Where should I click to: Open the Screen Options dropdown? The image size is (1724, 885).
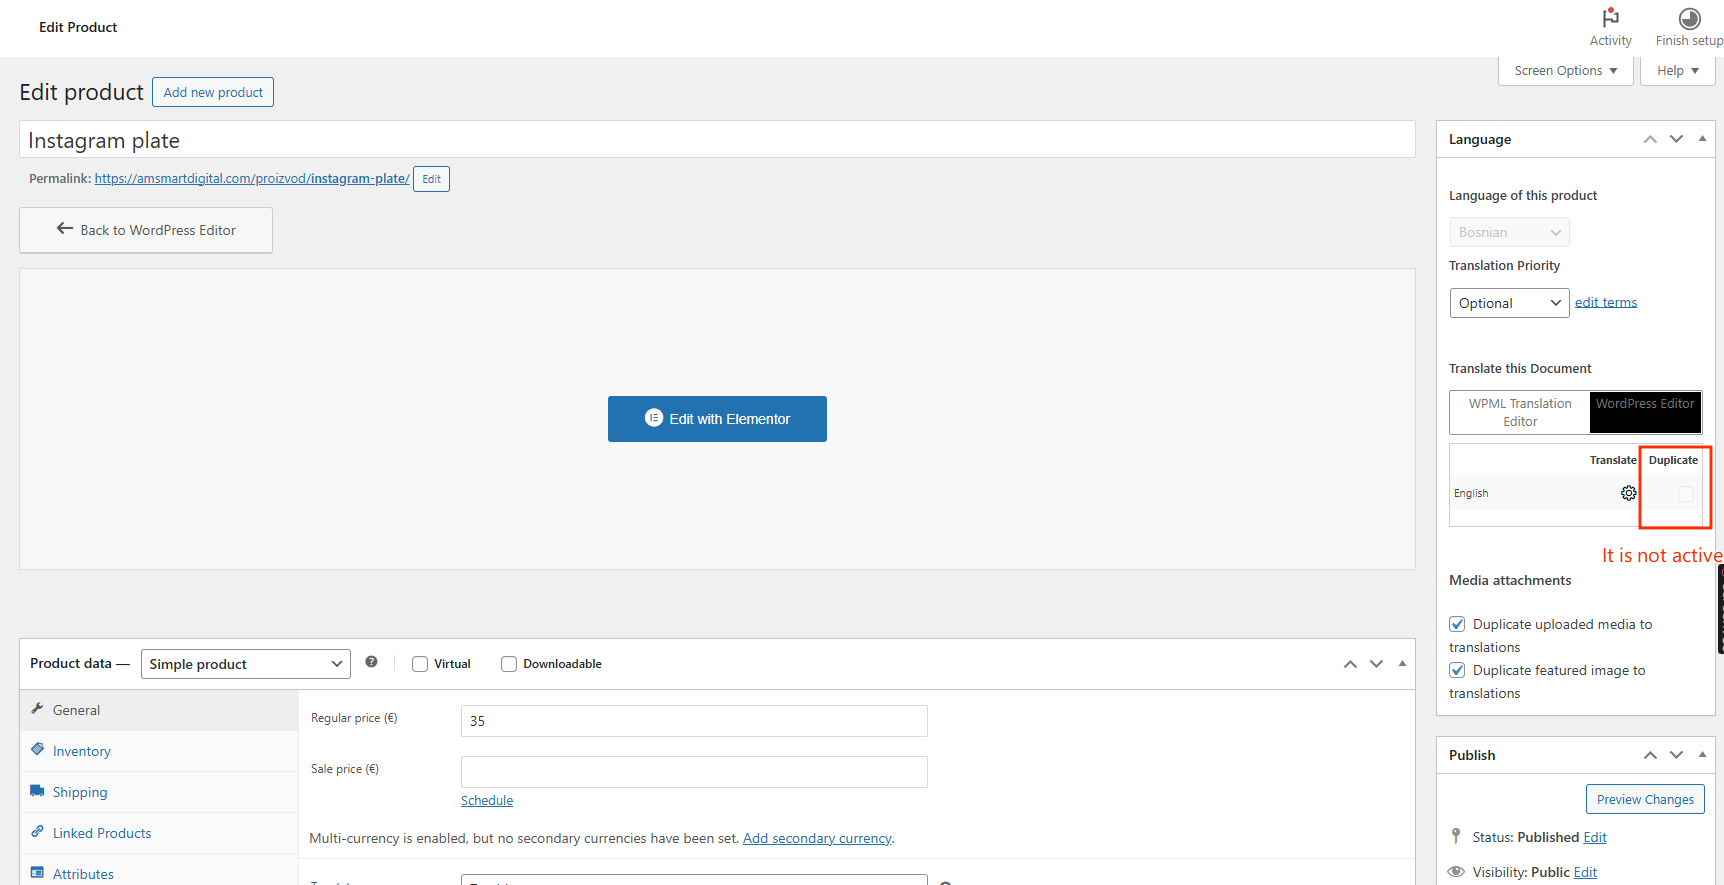click(x=1565, y=71)
